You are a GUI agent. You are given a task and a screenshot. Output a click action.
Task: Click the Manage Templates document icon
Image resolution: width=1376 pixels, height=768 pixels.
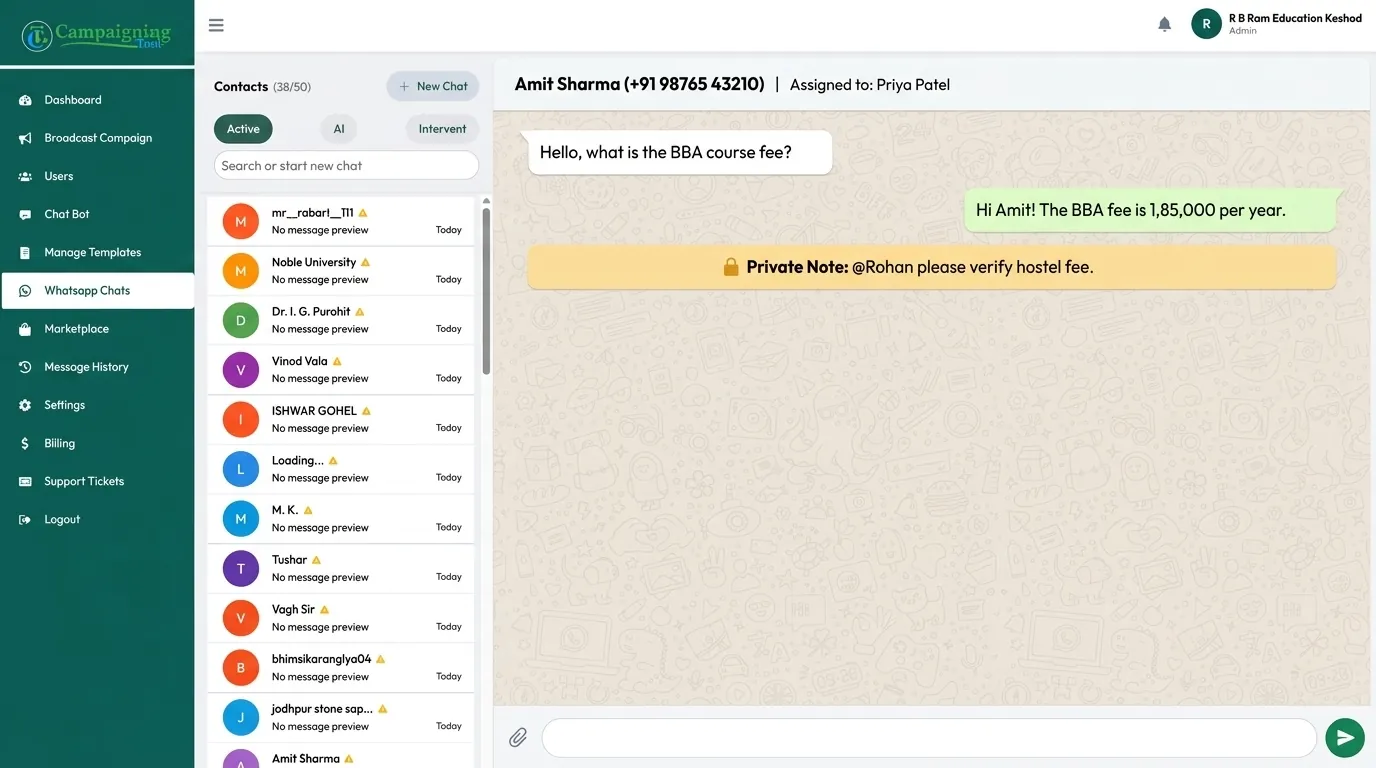tap(25, 252)
